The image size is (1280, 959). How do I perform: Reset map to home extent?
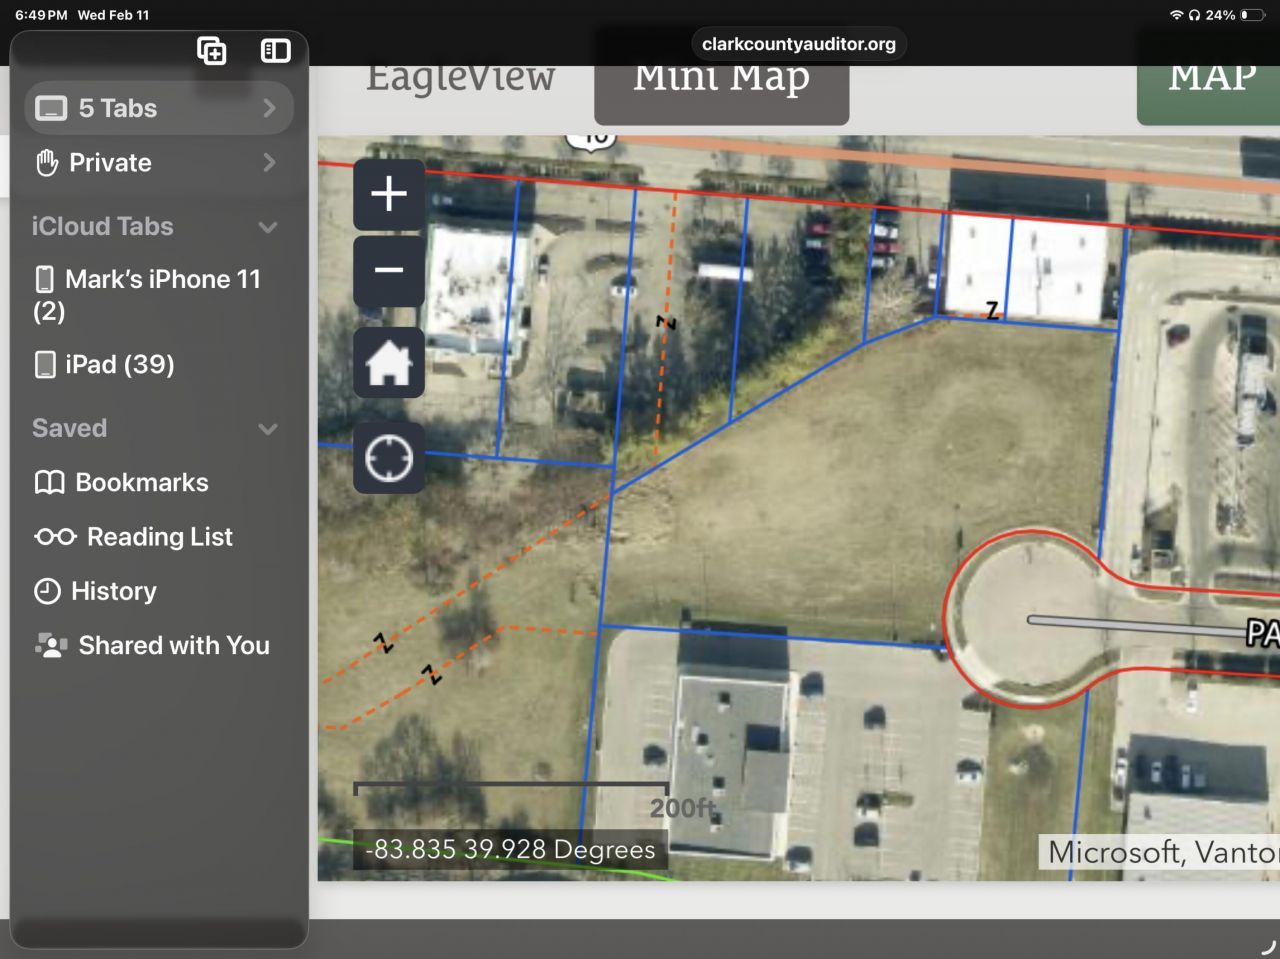(x=389, y=362)
